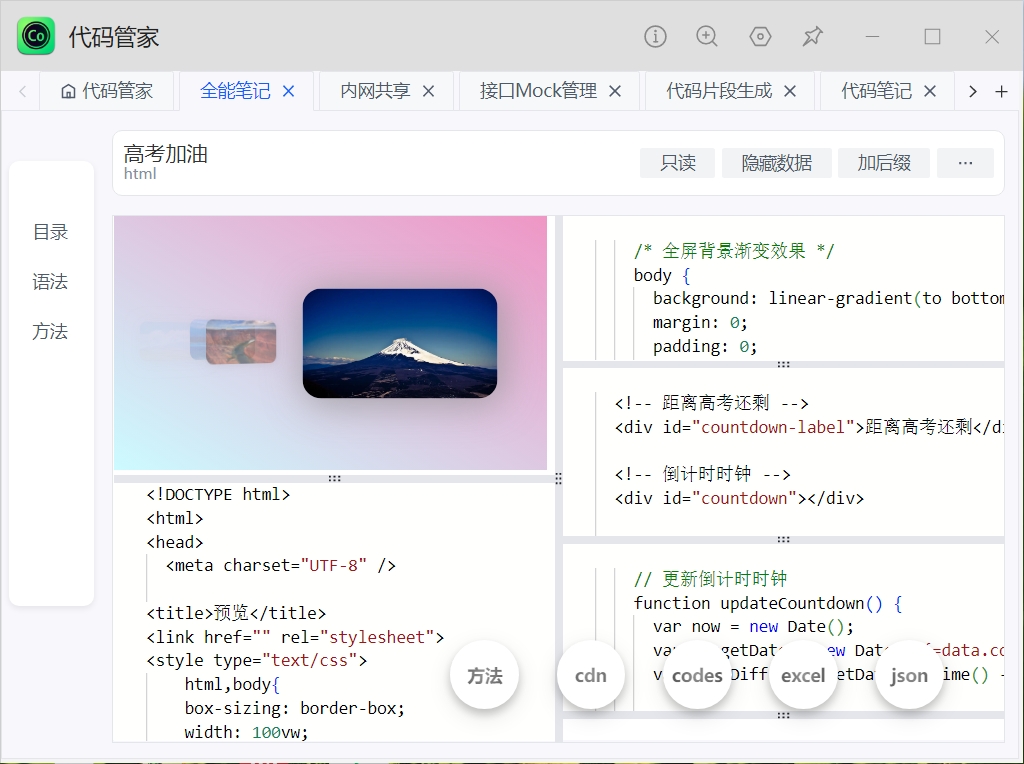Image resolution: width=1024 pixels, height=764 pixels.
Task: Pin the window with the pin icon
Action: click(812, 37)
